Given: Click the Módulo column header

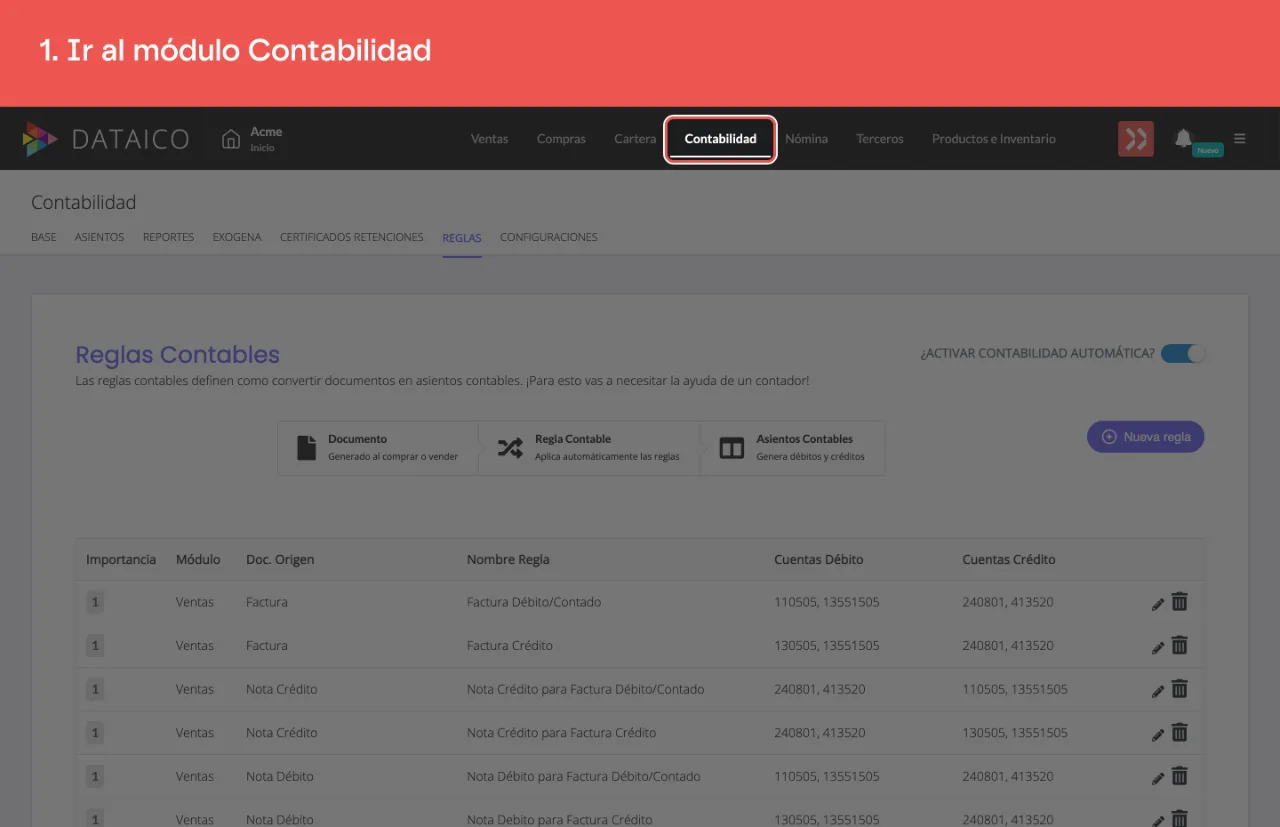Looking at the screenshot, I should (x=198, y=560).
